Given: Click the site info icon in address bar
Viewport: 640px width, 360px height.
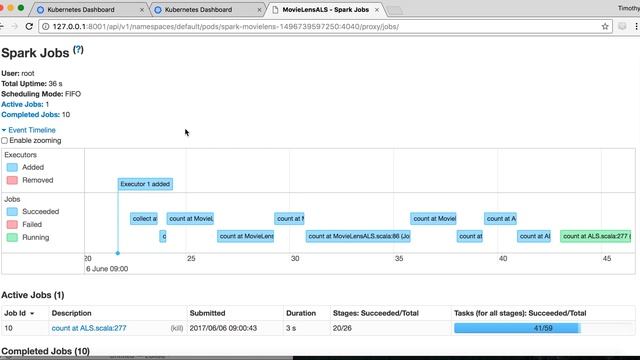Looking at the screenshot, I should pos(46,27).
